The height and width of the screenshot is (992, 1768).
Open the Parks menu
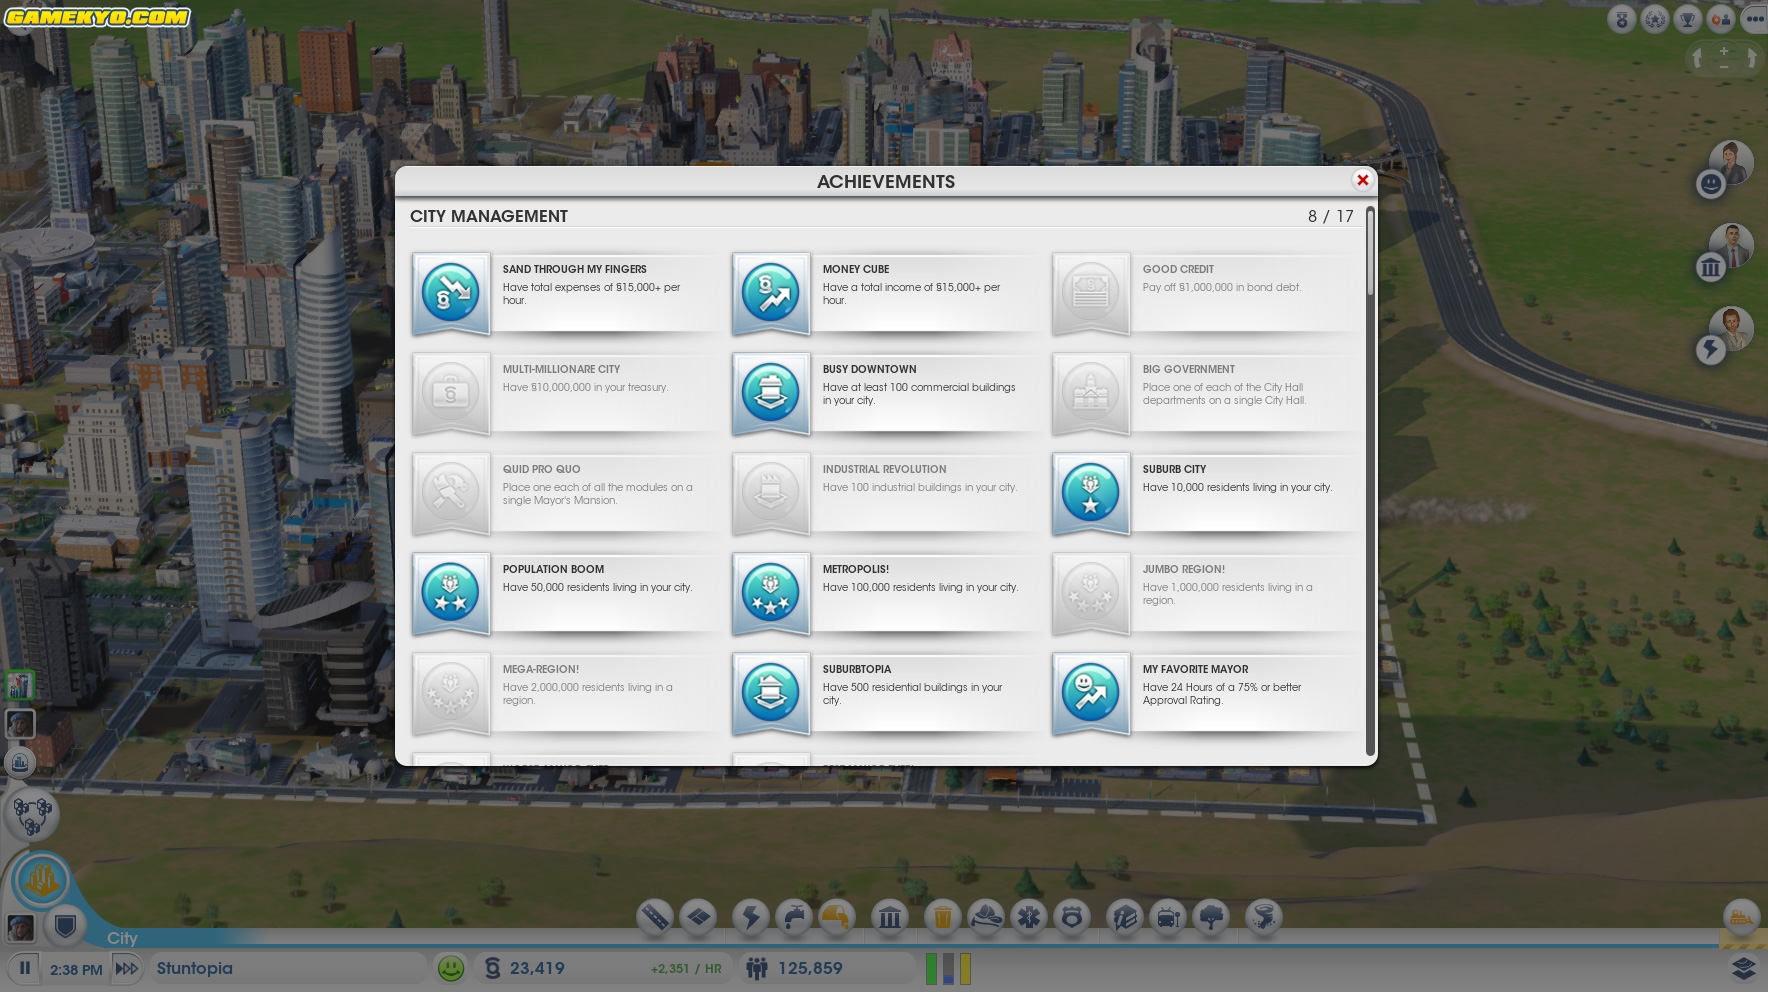[1212, 916]
